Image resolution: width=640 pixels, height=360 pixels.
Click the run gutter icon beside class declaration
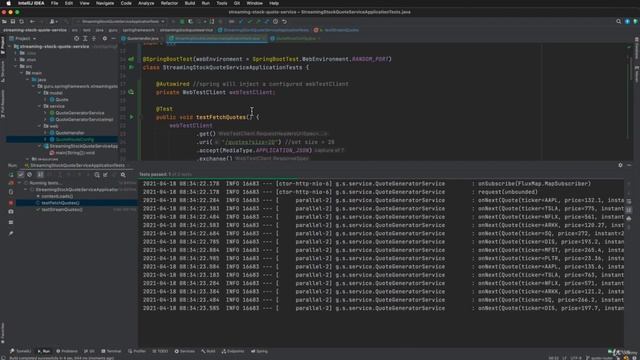coord(131,67)
